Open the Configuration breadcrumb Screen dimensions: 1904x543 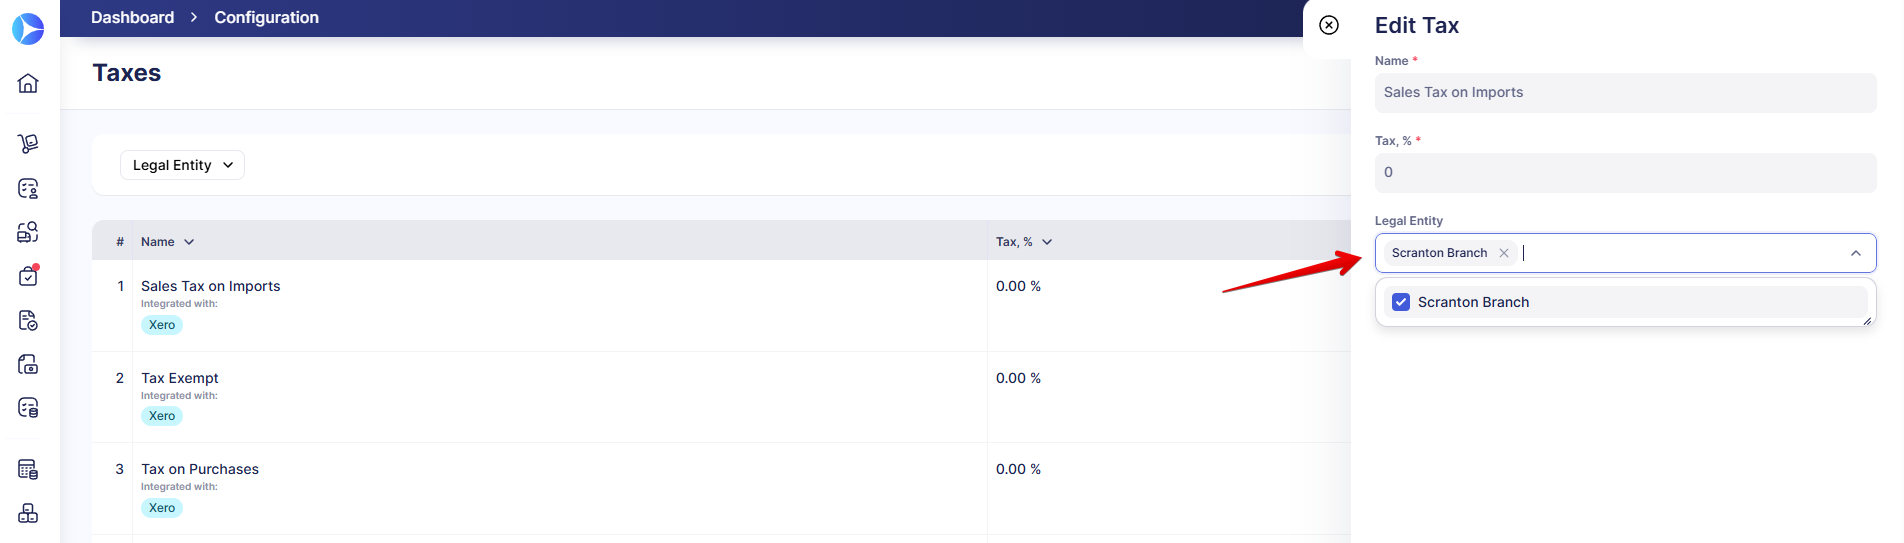266,17
